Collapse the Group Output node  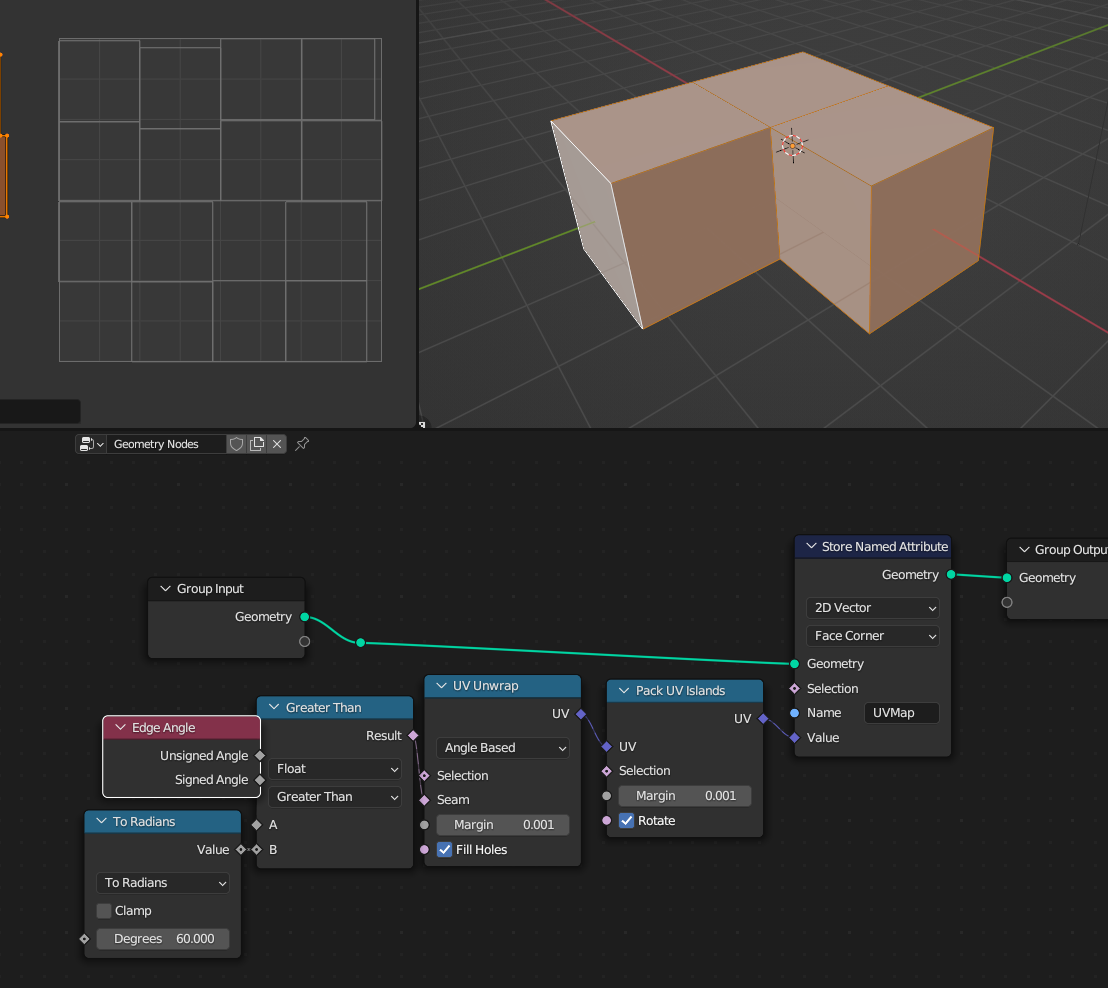tap(1024, 550)
